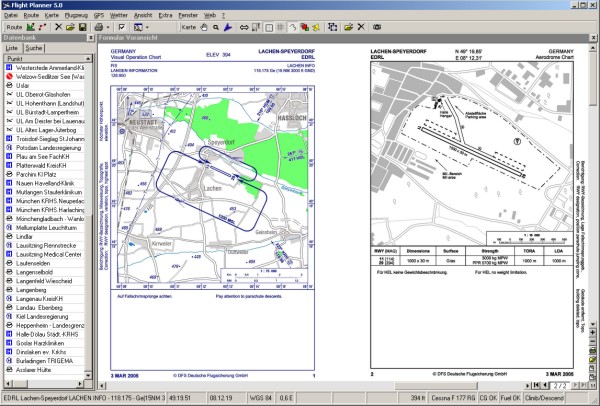
Task: Click the upper document icon on the right edge
Action: [x=593, y=368]
